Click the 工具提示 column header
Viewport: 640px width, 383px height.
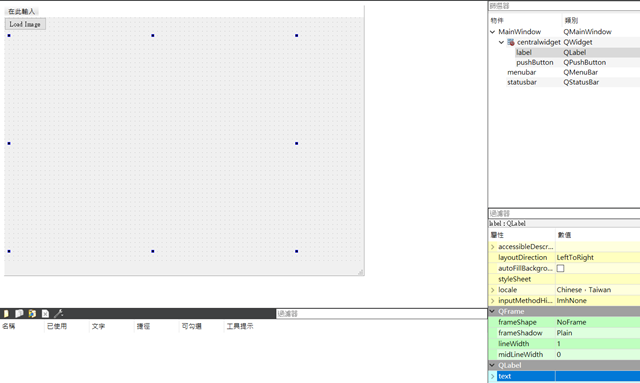(240, 326)
